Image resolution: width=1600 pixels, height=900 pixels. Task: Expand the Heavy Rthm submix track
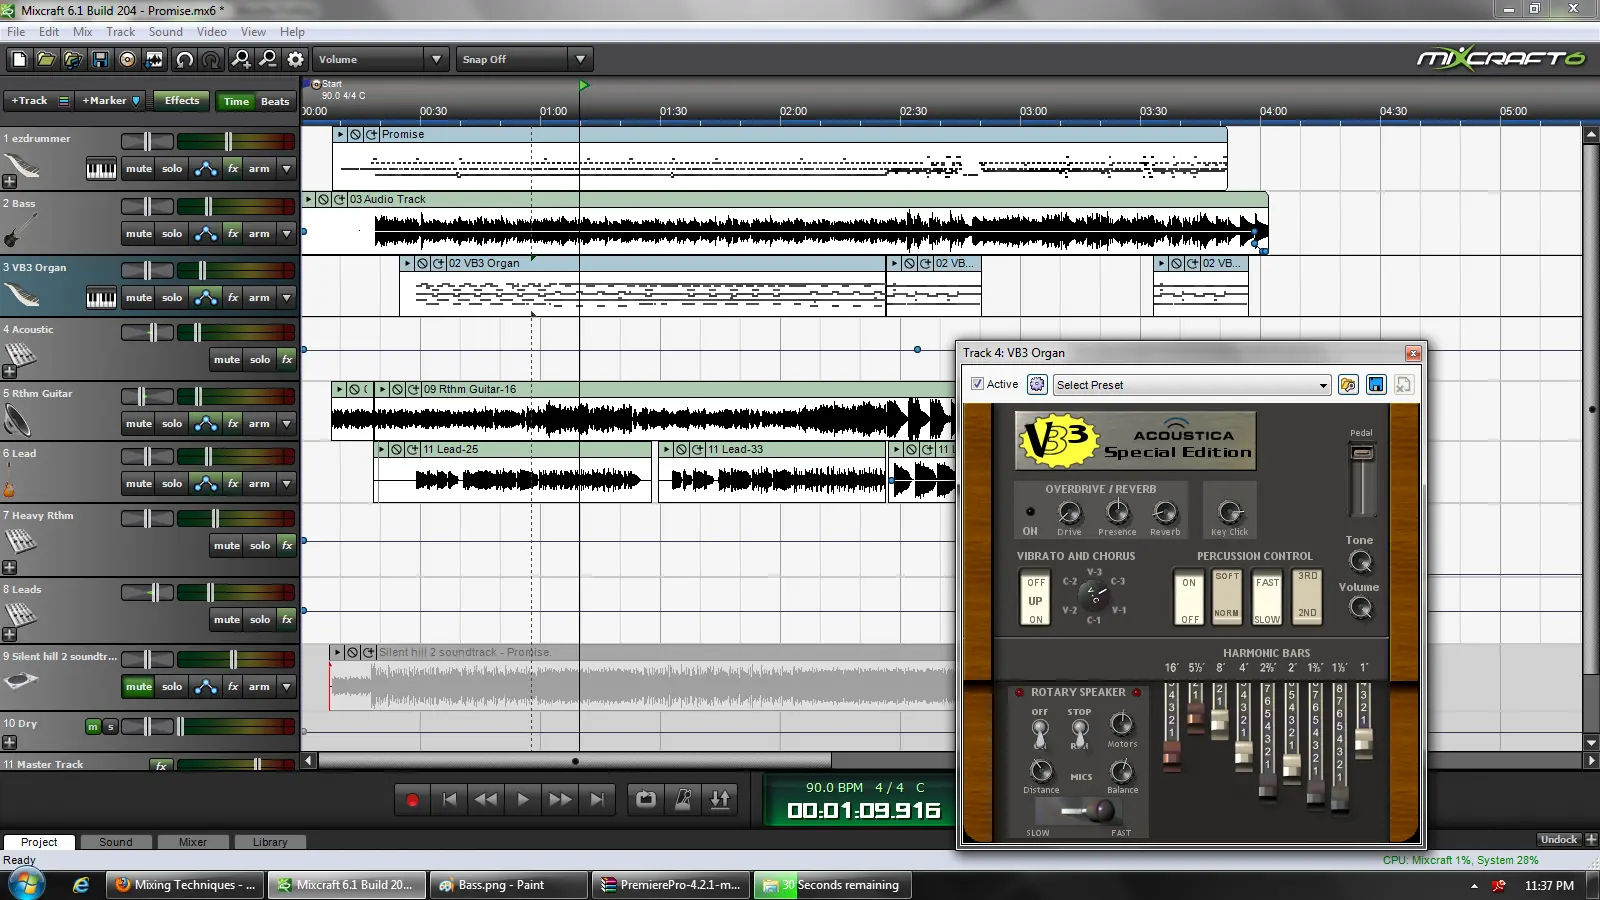pos(9,567)
